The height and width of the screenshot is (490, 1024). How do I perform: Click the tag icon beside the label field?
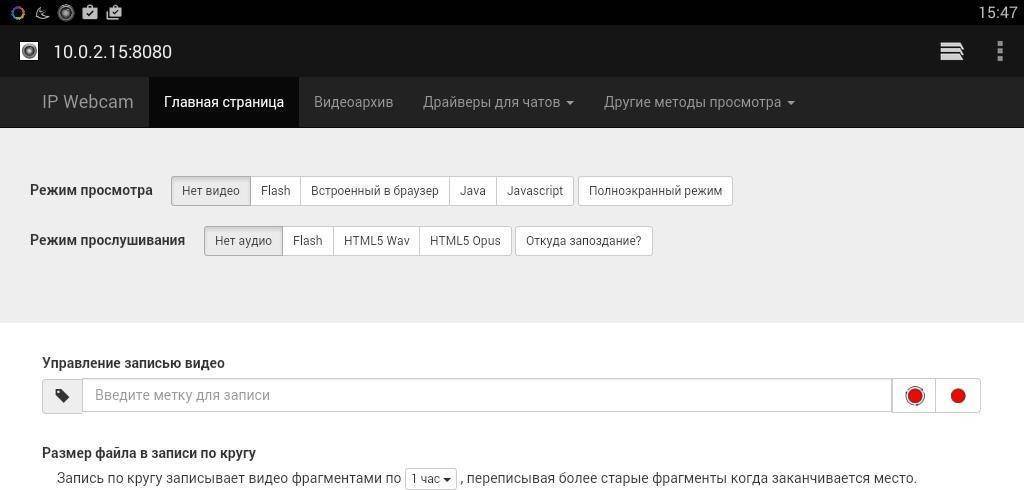62,396
